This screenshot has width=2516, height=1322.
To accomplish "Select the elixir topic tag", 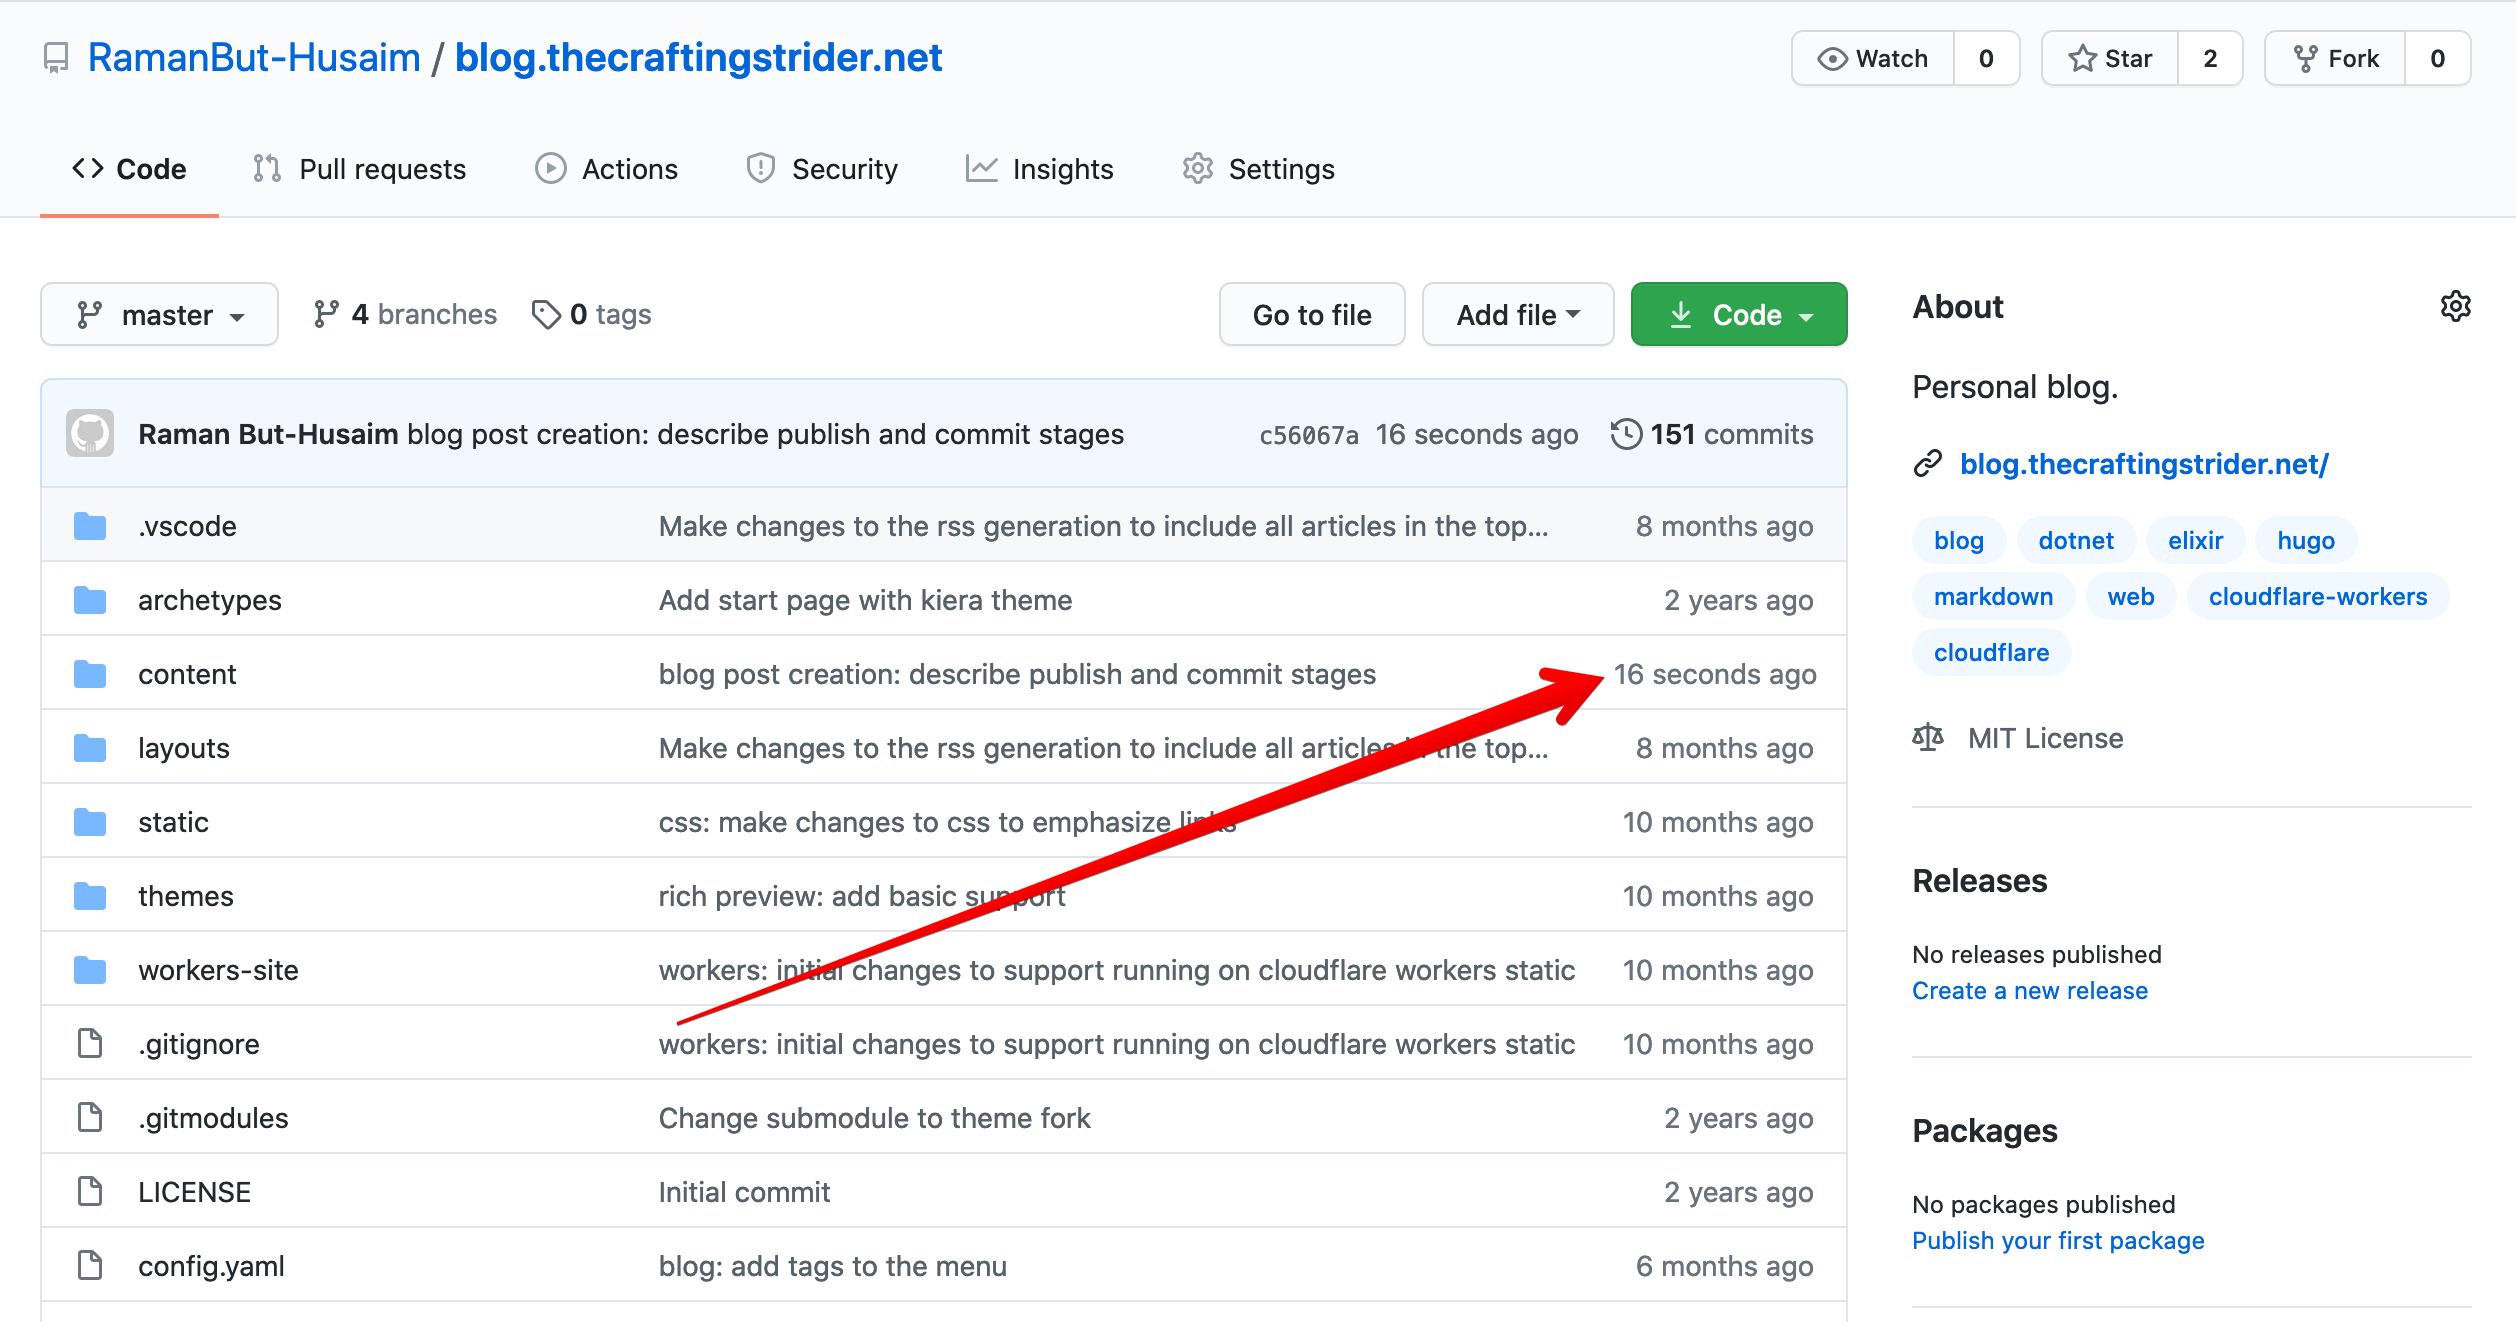I will click(2195, 540).
